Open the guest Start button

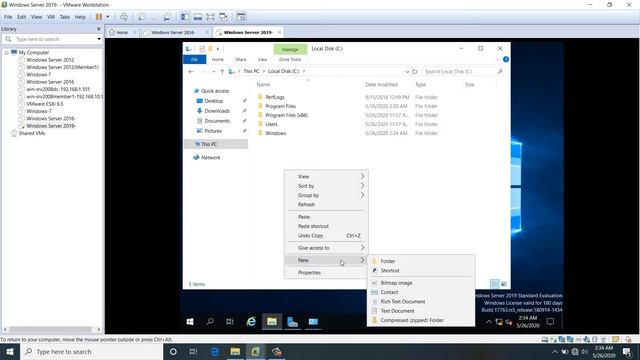[190, 322]
